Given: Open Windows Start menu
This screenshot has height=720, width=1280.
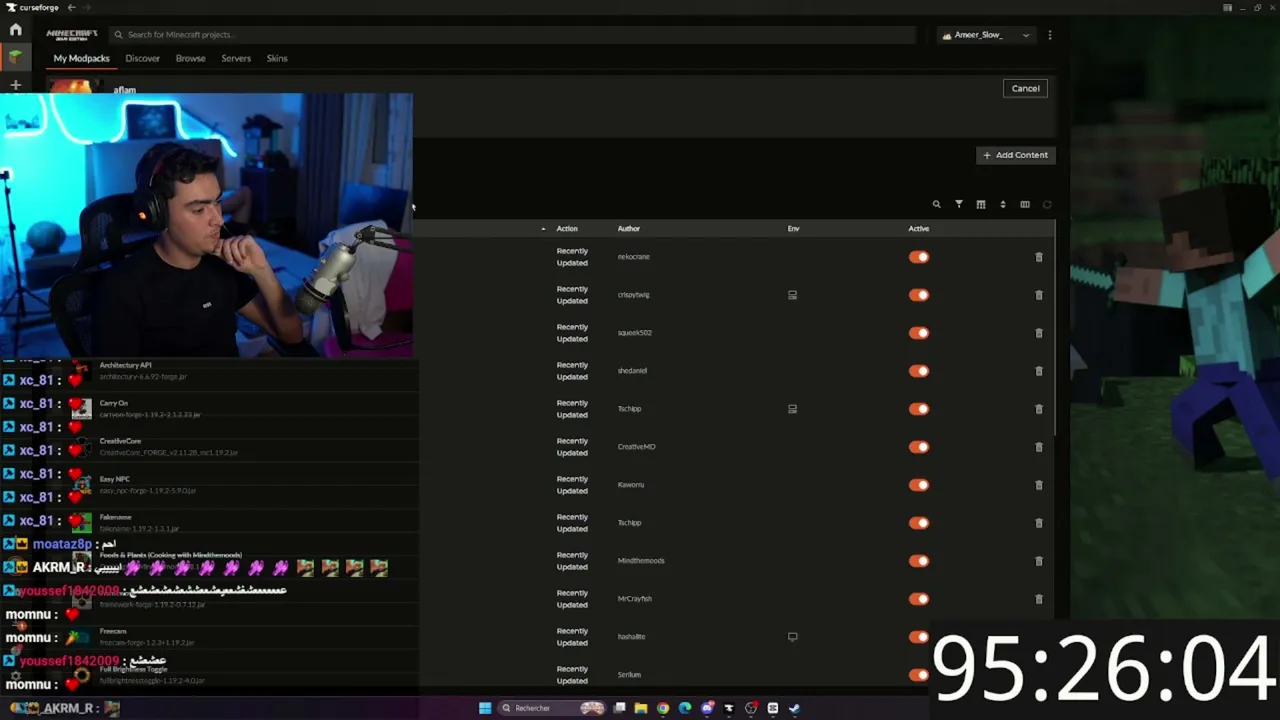Looking at the screenshot, I should [485, 708].
